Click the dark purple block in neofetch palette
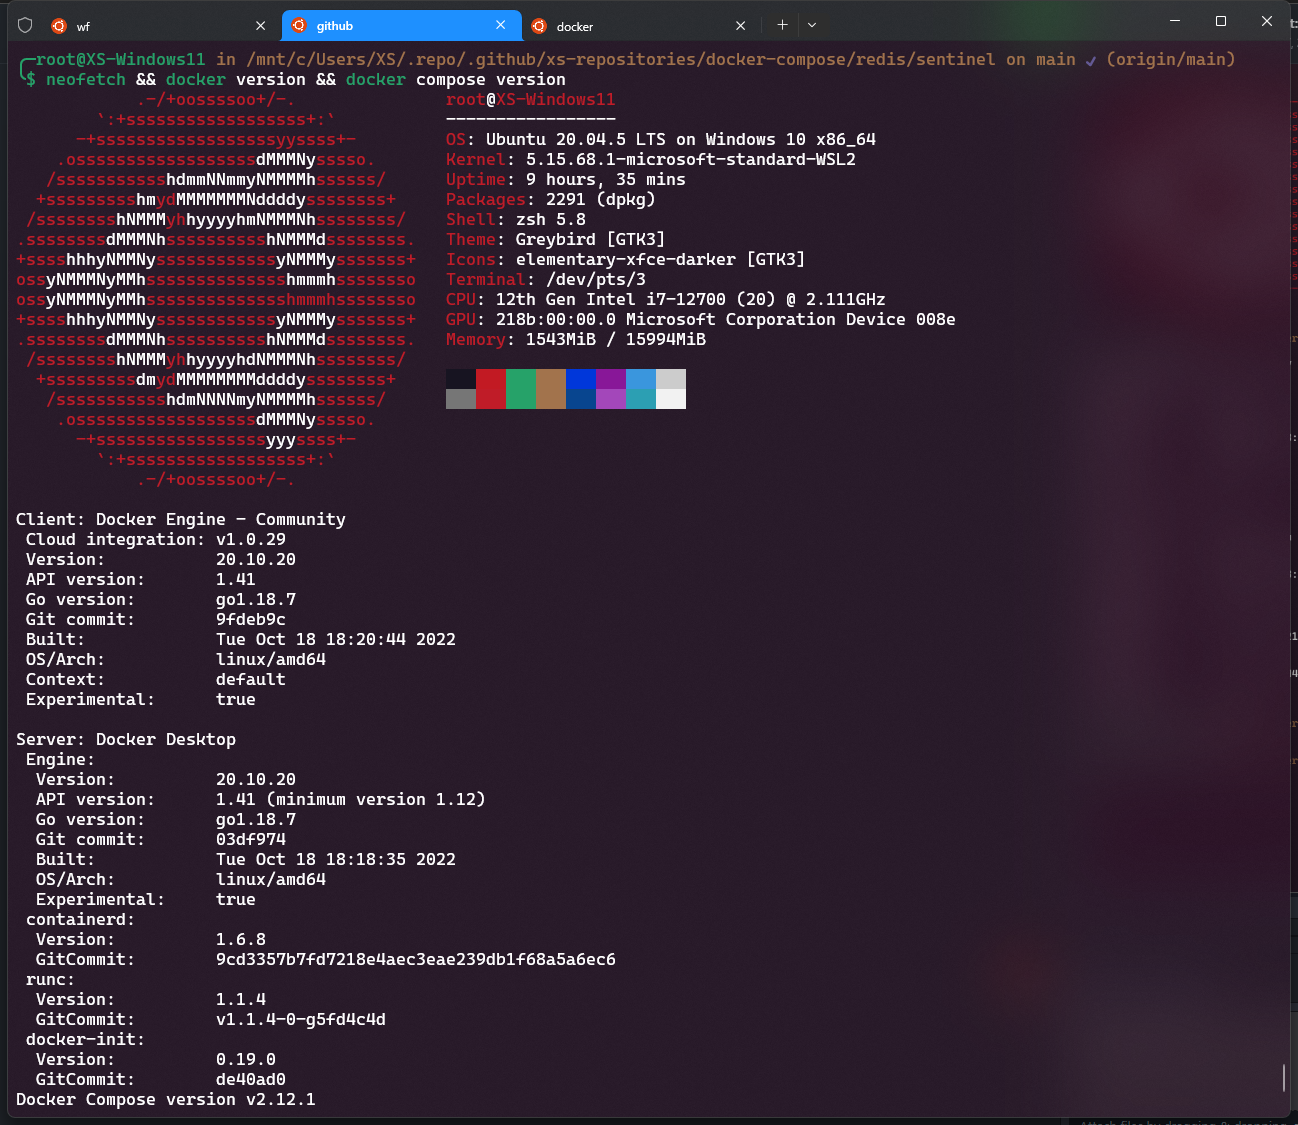Image resolution: width=1298 pixels, height=1125 pixels. 611,379
